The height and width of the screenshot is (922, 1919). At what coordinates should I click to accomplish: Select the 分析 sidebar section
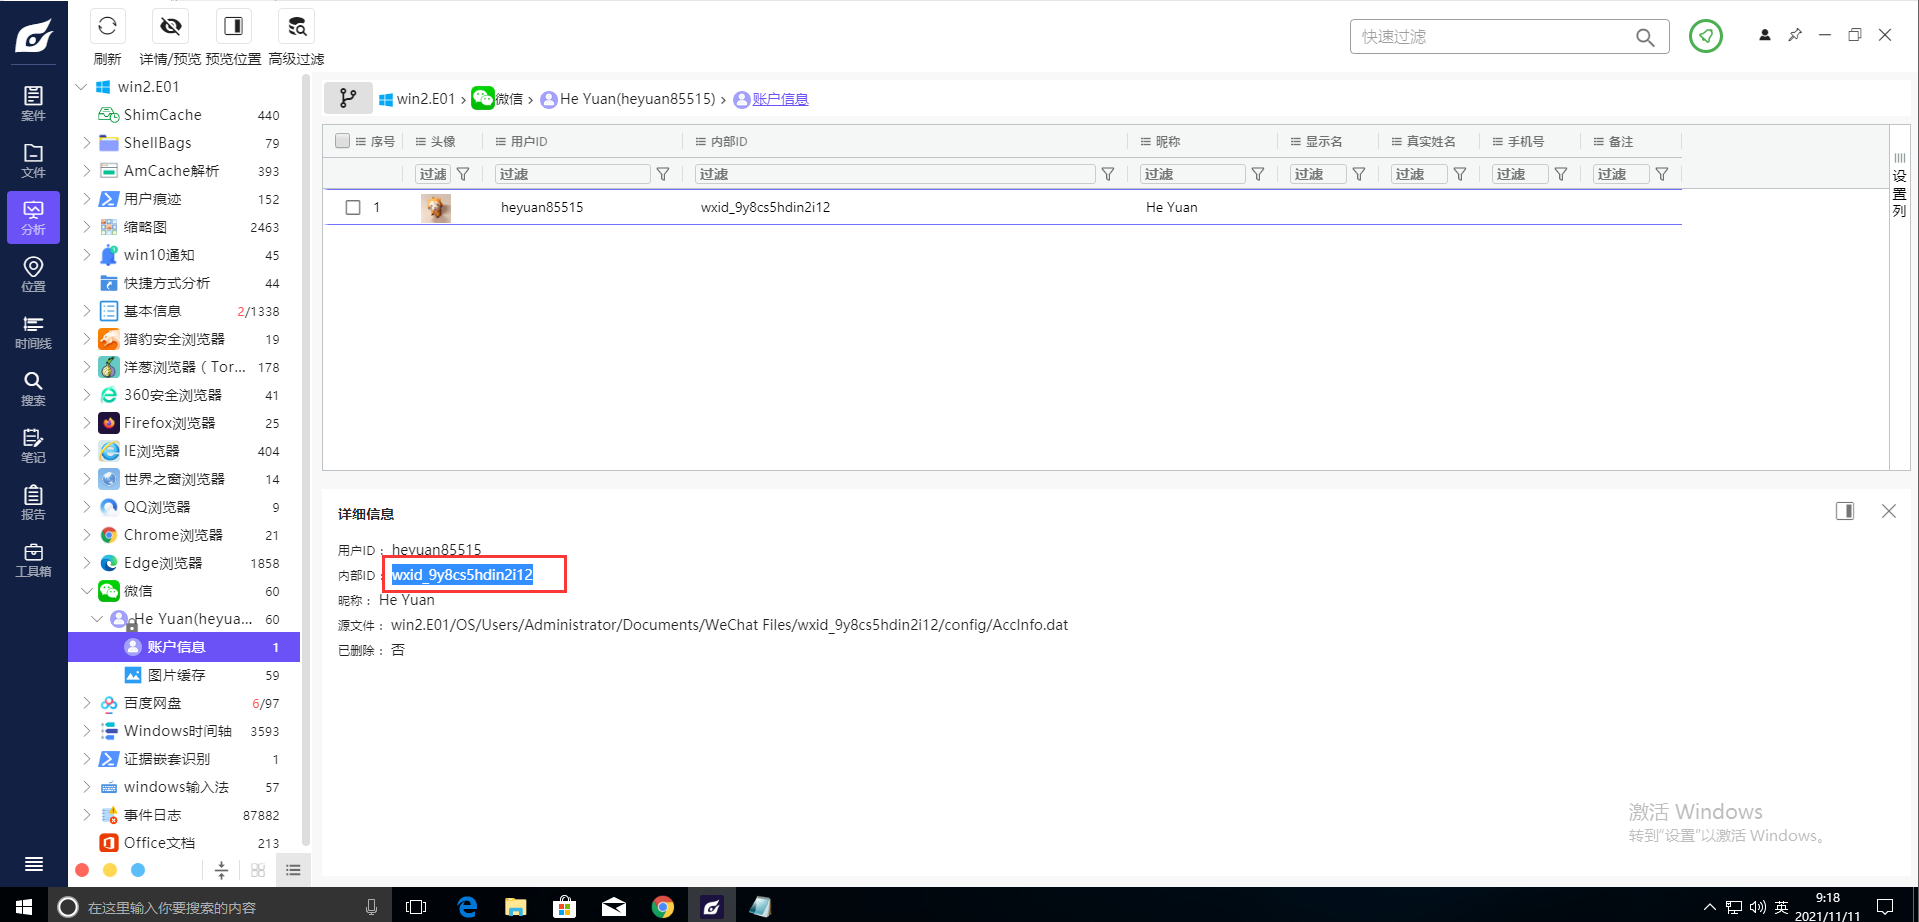pyautogui.click(x=33, y=217)
